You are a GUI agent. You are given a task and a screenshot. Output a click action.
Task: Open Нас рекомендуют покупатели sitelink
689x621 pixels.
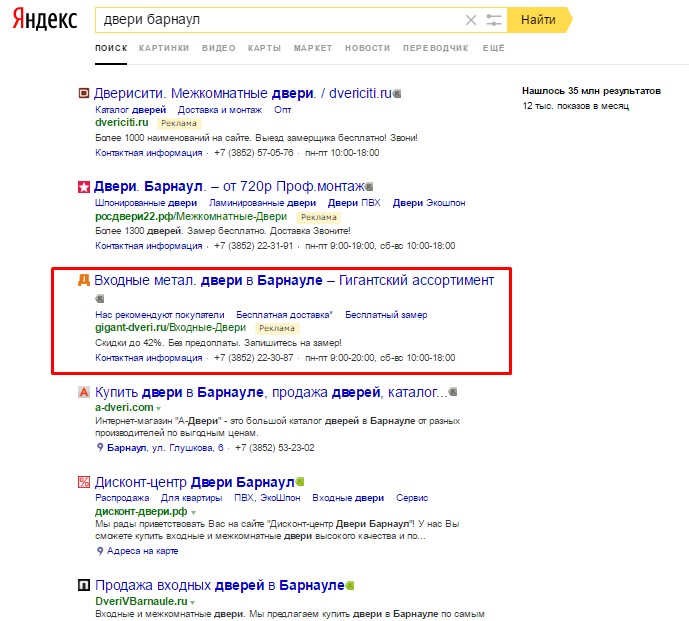point(160,315)
